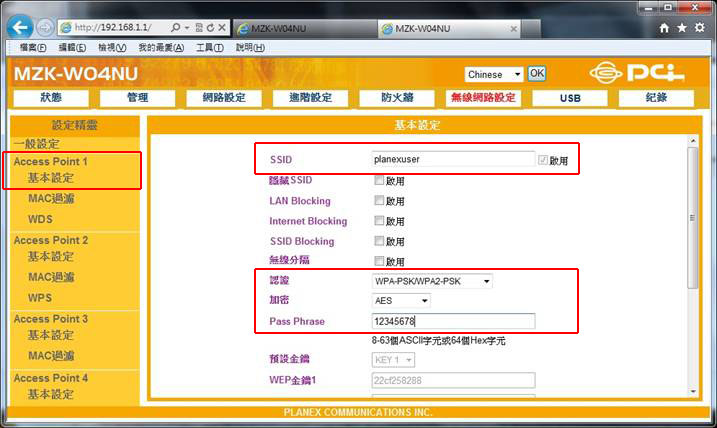Viewport: 717px width, 428px height.
Task: Open the 我的最愛(A) menu
Action: 161,48
